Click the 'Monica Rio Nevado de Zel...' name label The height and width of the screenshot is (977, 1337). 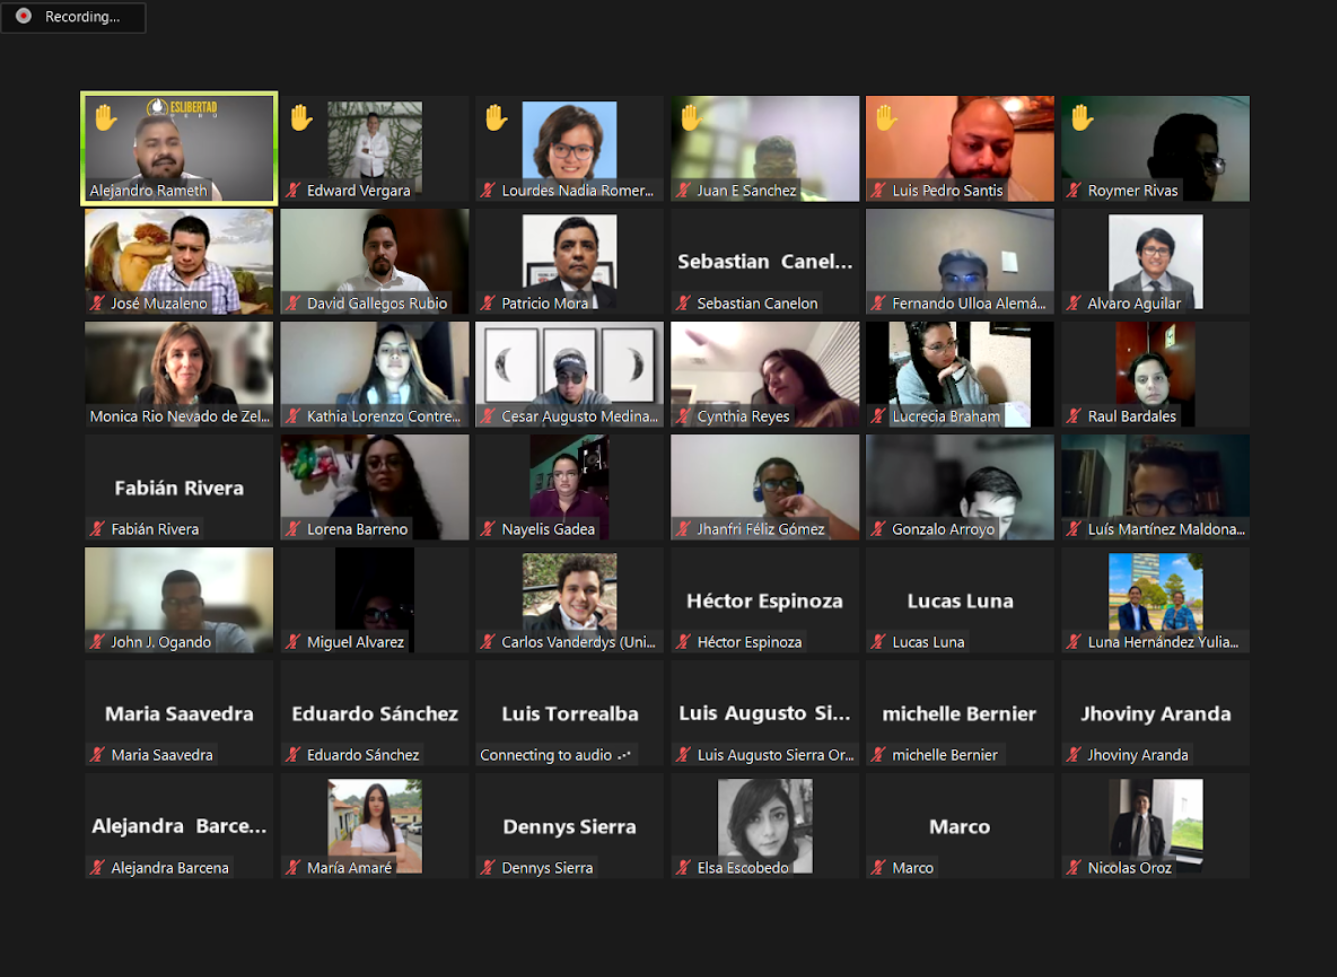pos(180,416)
